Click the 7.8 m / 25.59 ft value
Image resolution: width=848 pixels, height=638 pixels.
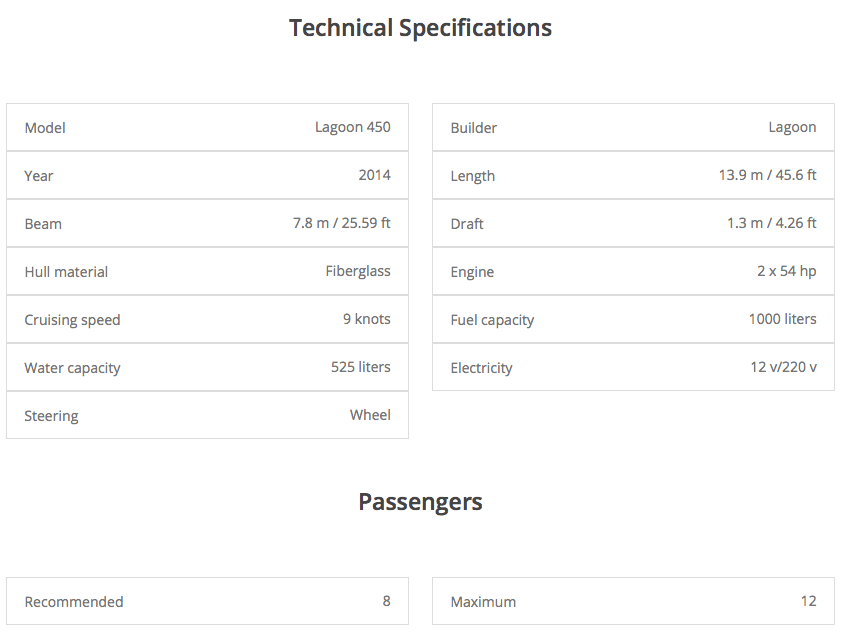(x=341, y=223)
